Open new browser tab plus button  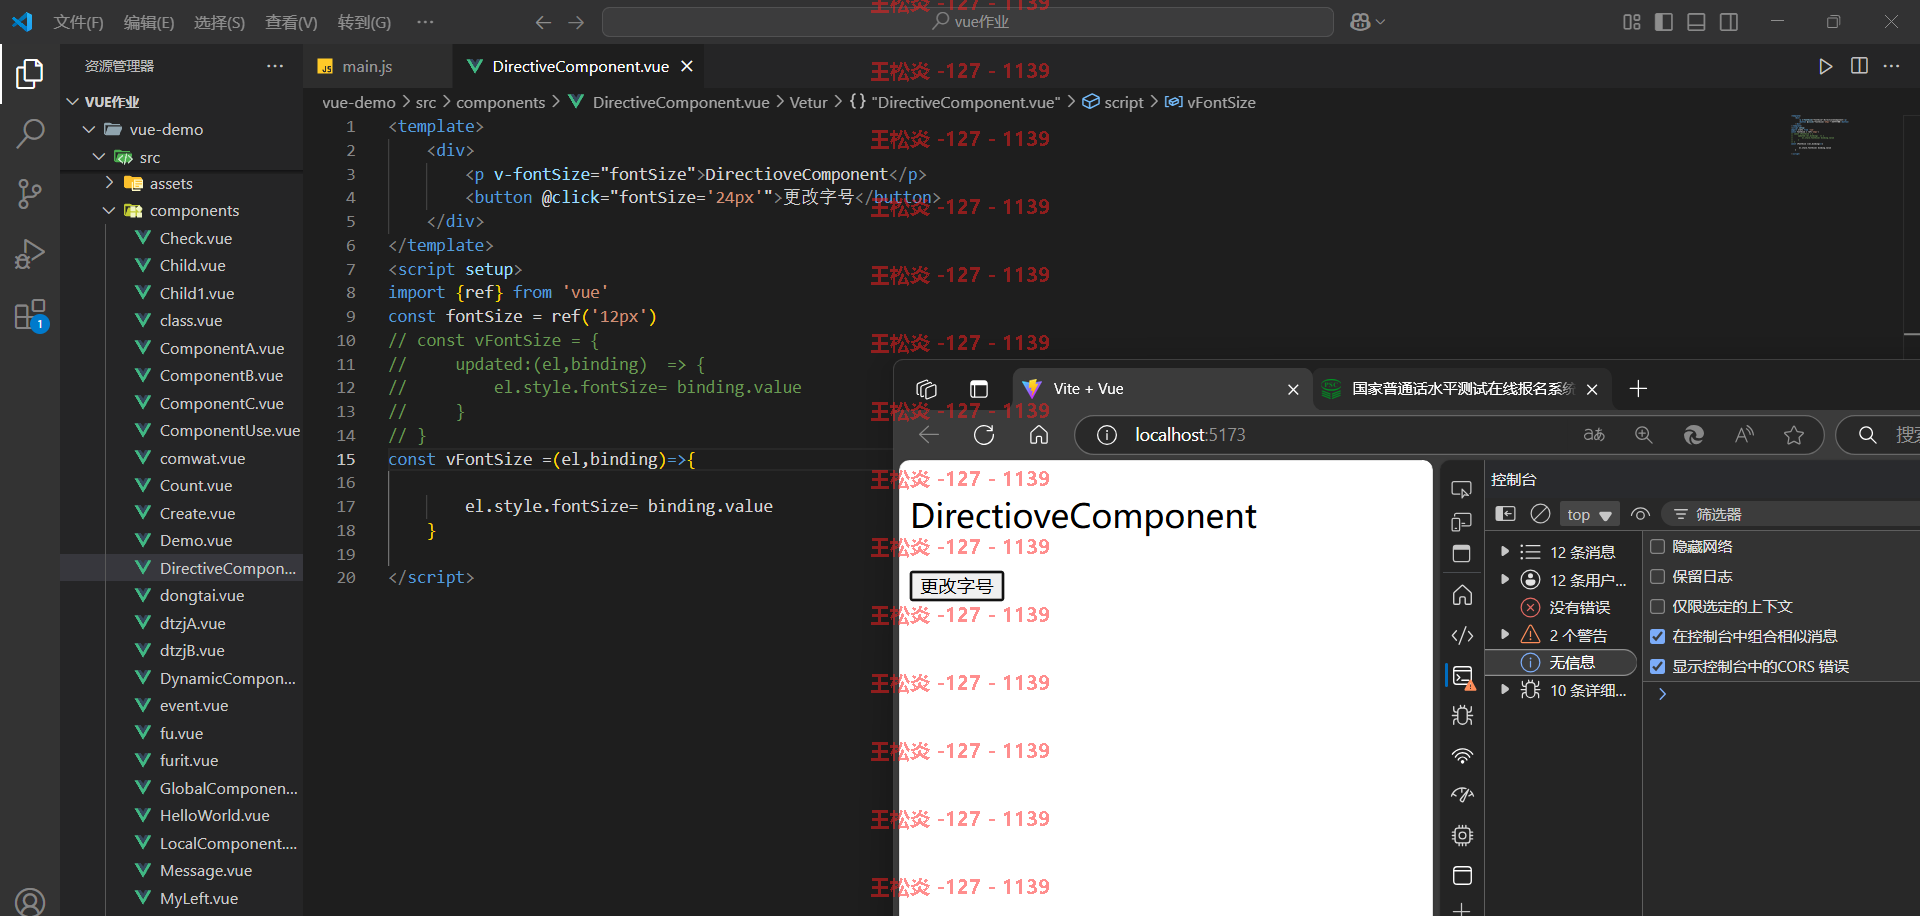(1638, 389)
